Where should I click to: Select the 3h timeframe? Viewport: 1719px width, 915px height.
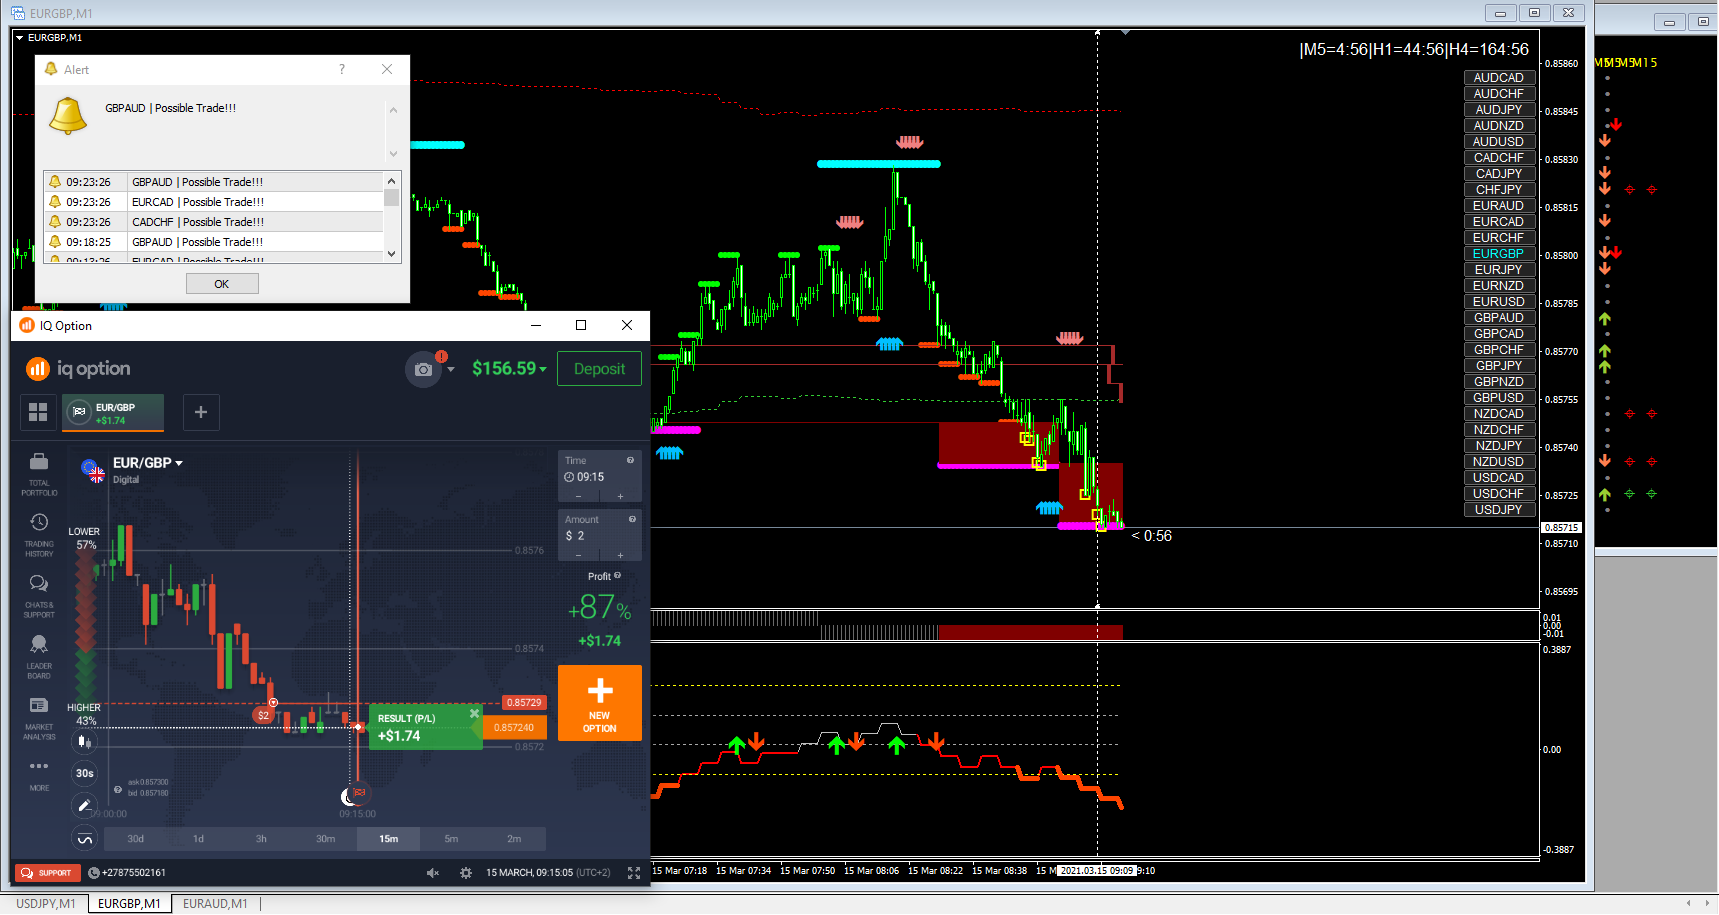coord(261,839)
